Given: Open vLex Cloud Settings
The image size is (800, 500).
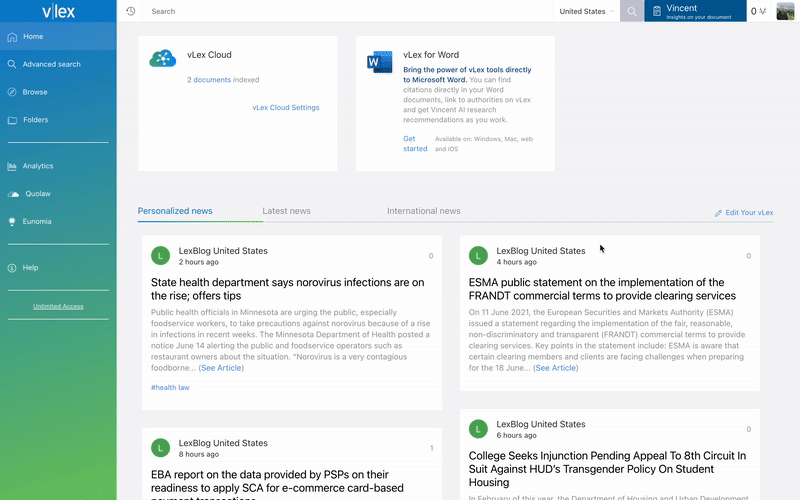Looking at the screenshot, I should [286, 108].
